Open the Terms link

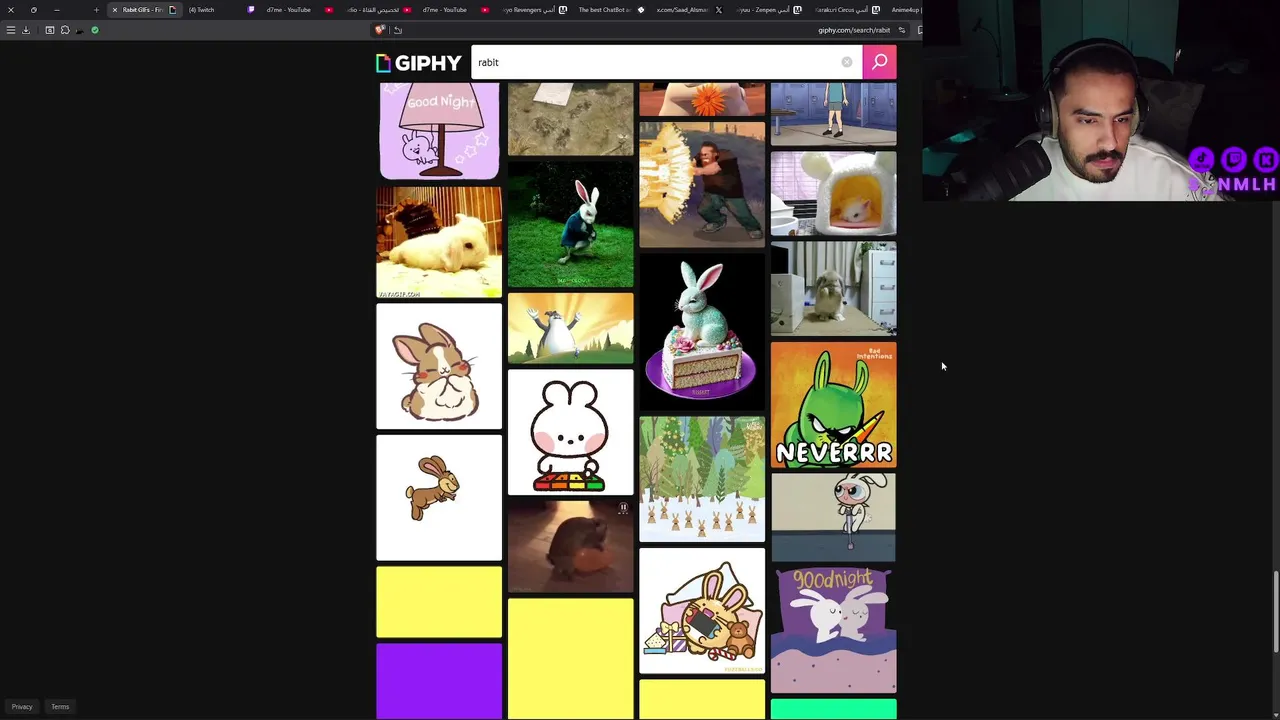[60, 707]
